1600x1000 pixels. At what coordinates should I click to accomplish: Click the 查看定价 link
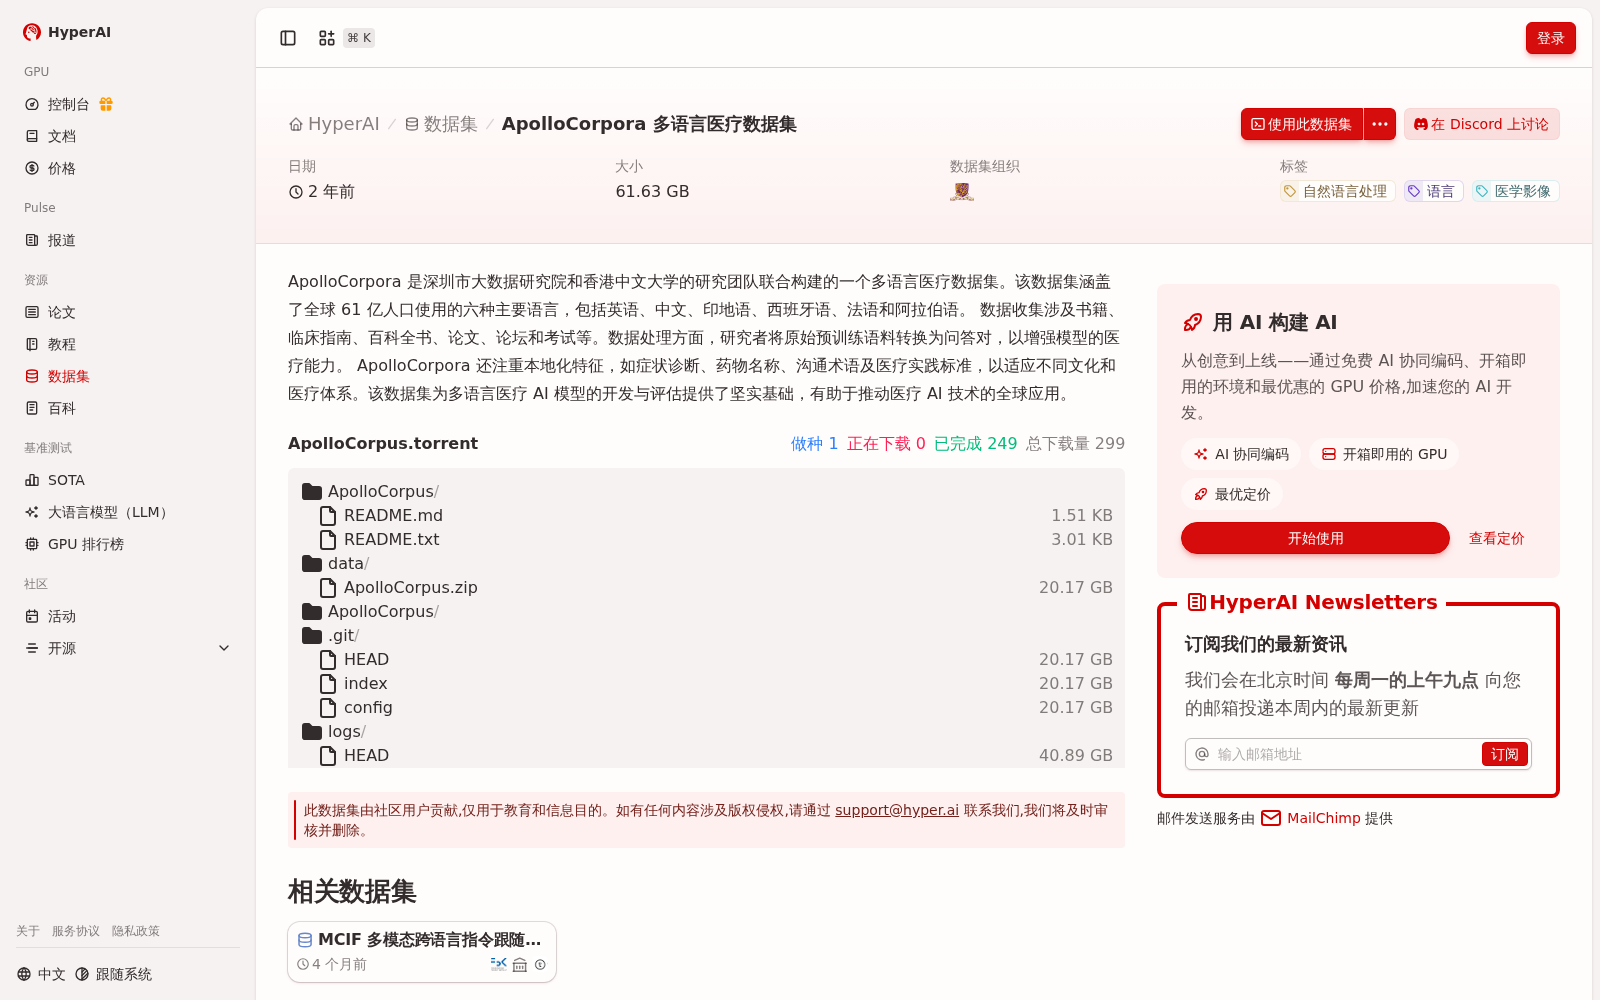tap(1496, 538)
